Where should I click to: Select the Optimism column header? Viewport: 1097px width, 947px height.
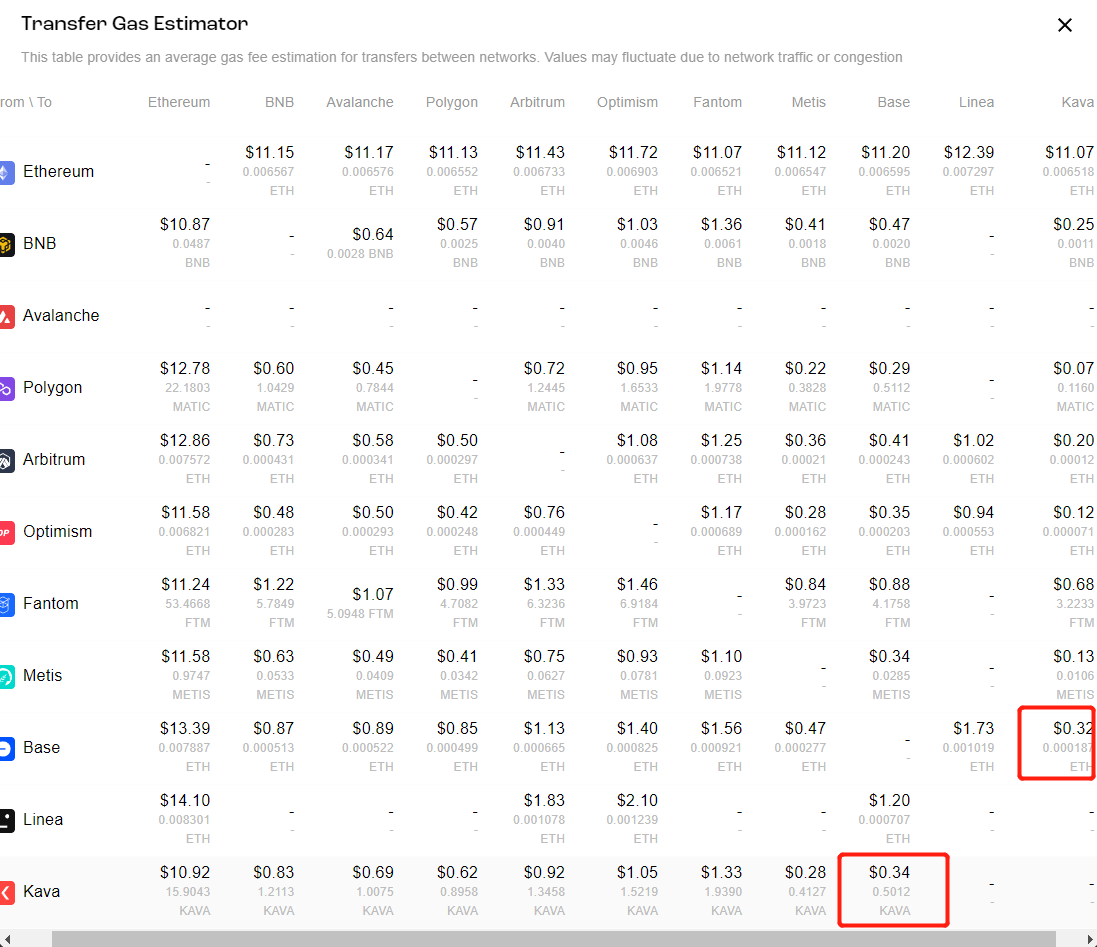627,102
